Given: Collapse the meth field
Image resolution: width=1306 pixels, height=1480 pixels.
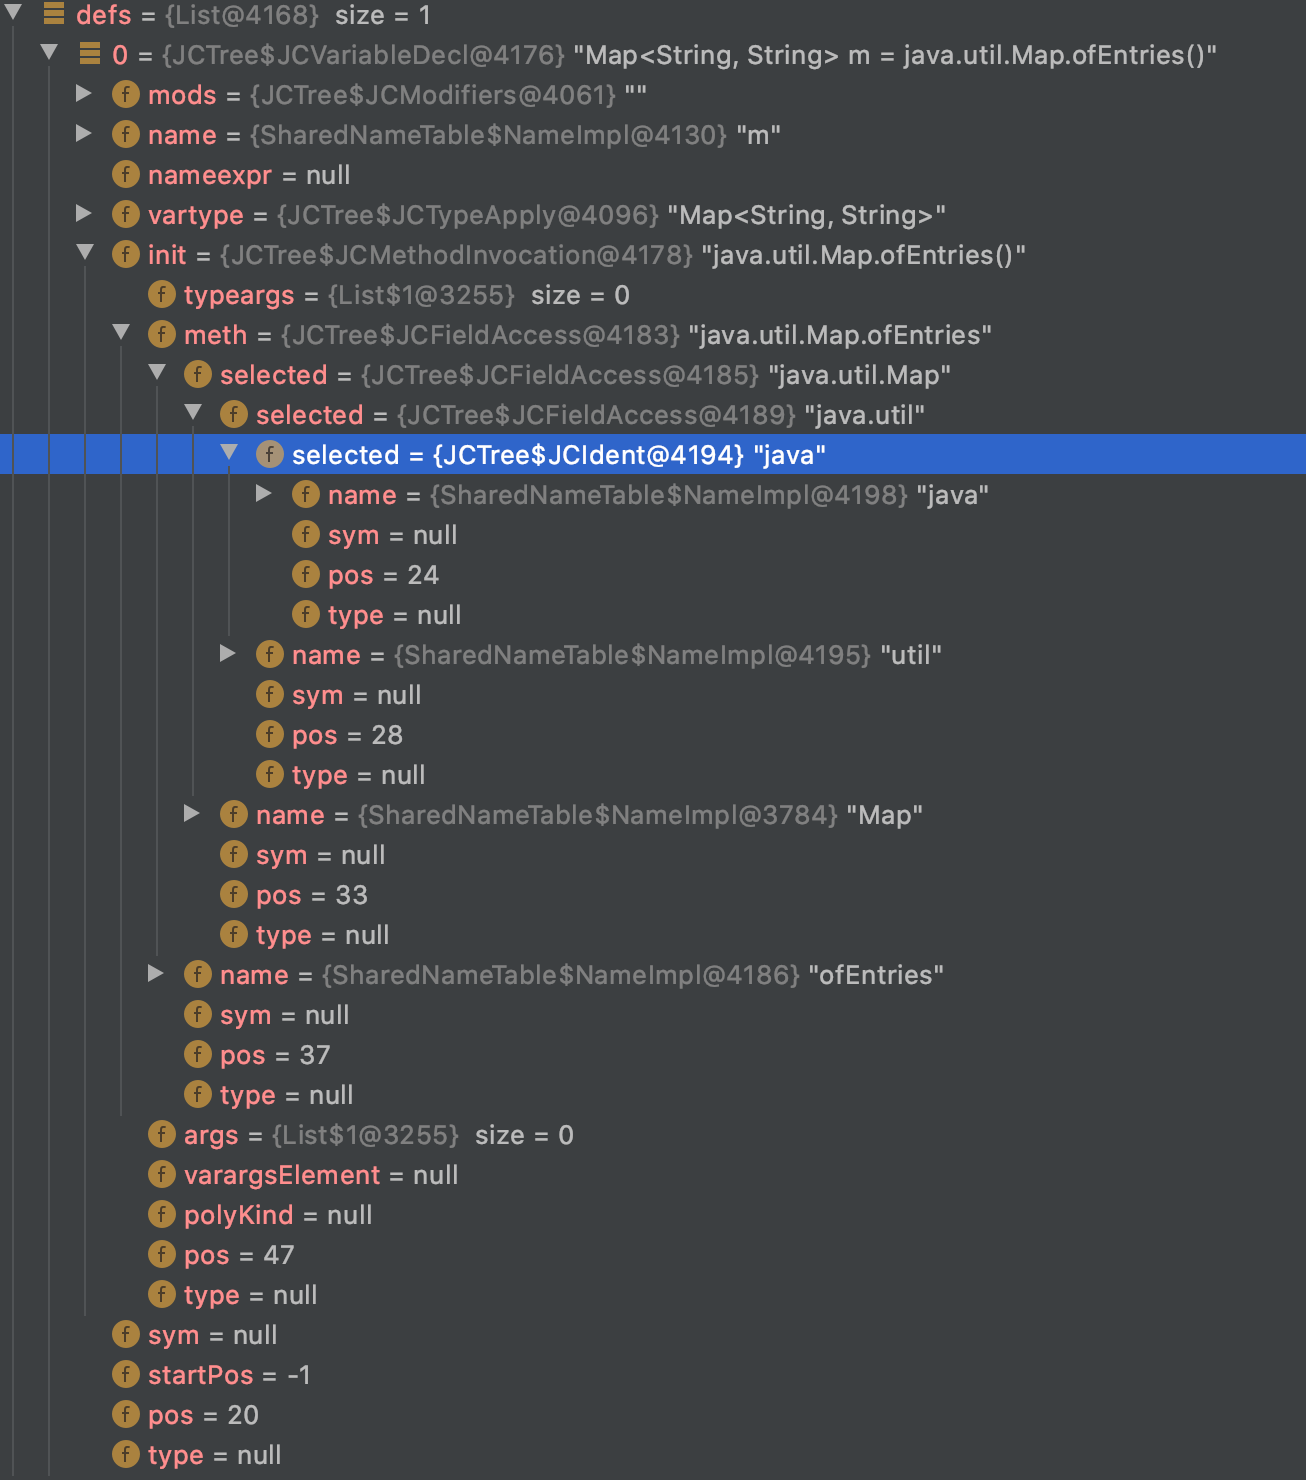Looking at the screenshot, I should pos(121,332).
